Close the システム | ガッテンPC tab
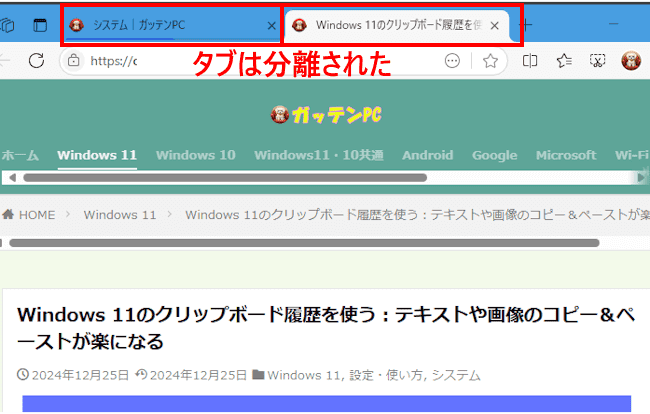The image size is (650, 414). tap(272, 26)
